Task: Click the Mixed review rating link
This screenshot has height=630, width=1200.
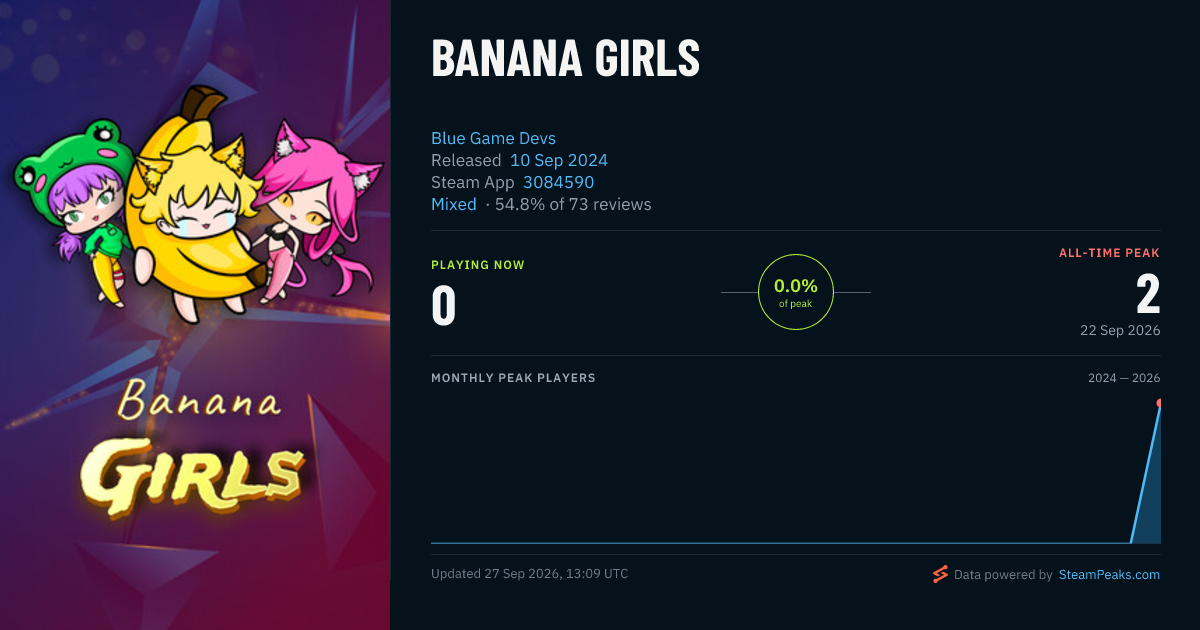Action: click(x=454, y=204)
